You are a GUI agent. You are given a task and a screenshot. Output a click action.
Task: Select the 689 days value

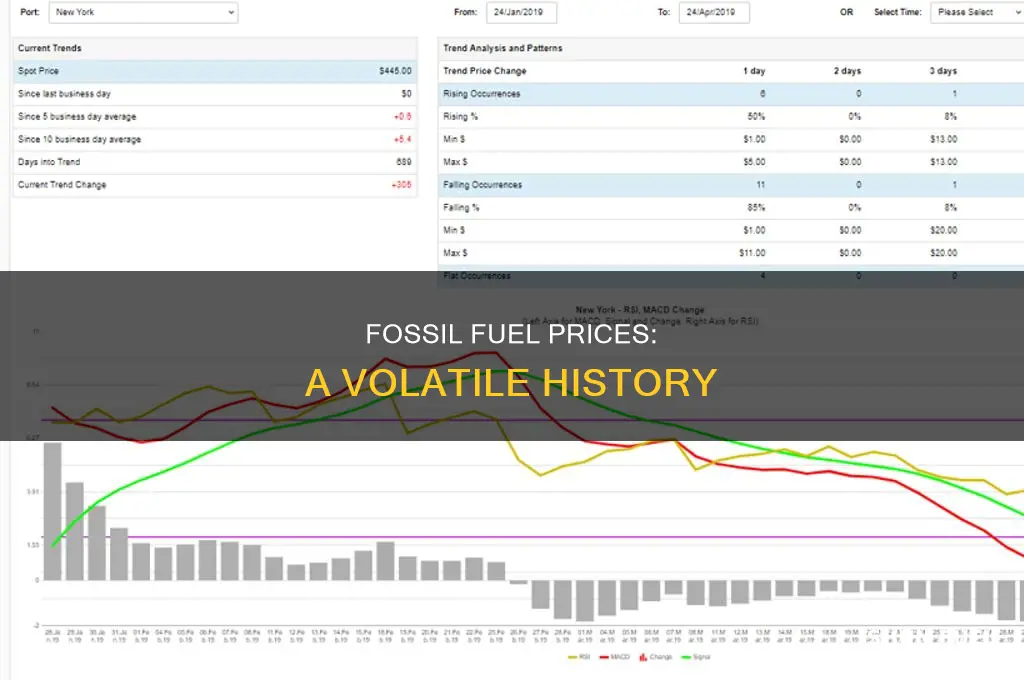point(404,162)
